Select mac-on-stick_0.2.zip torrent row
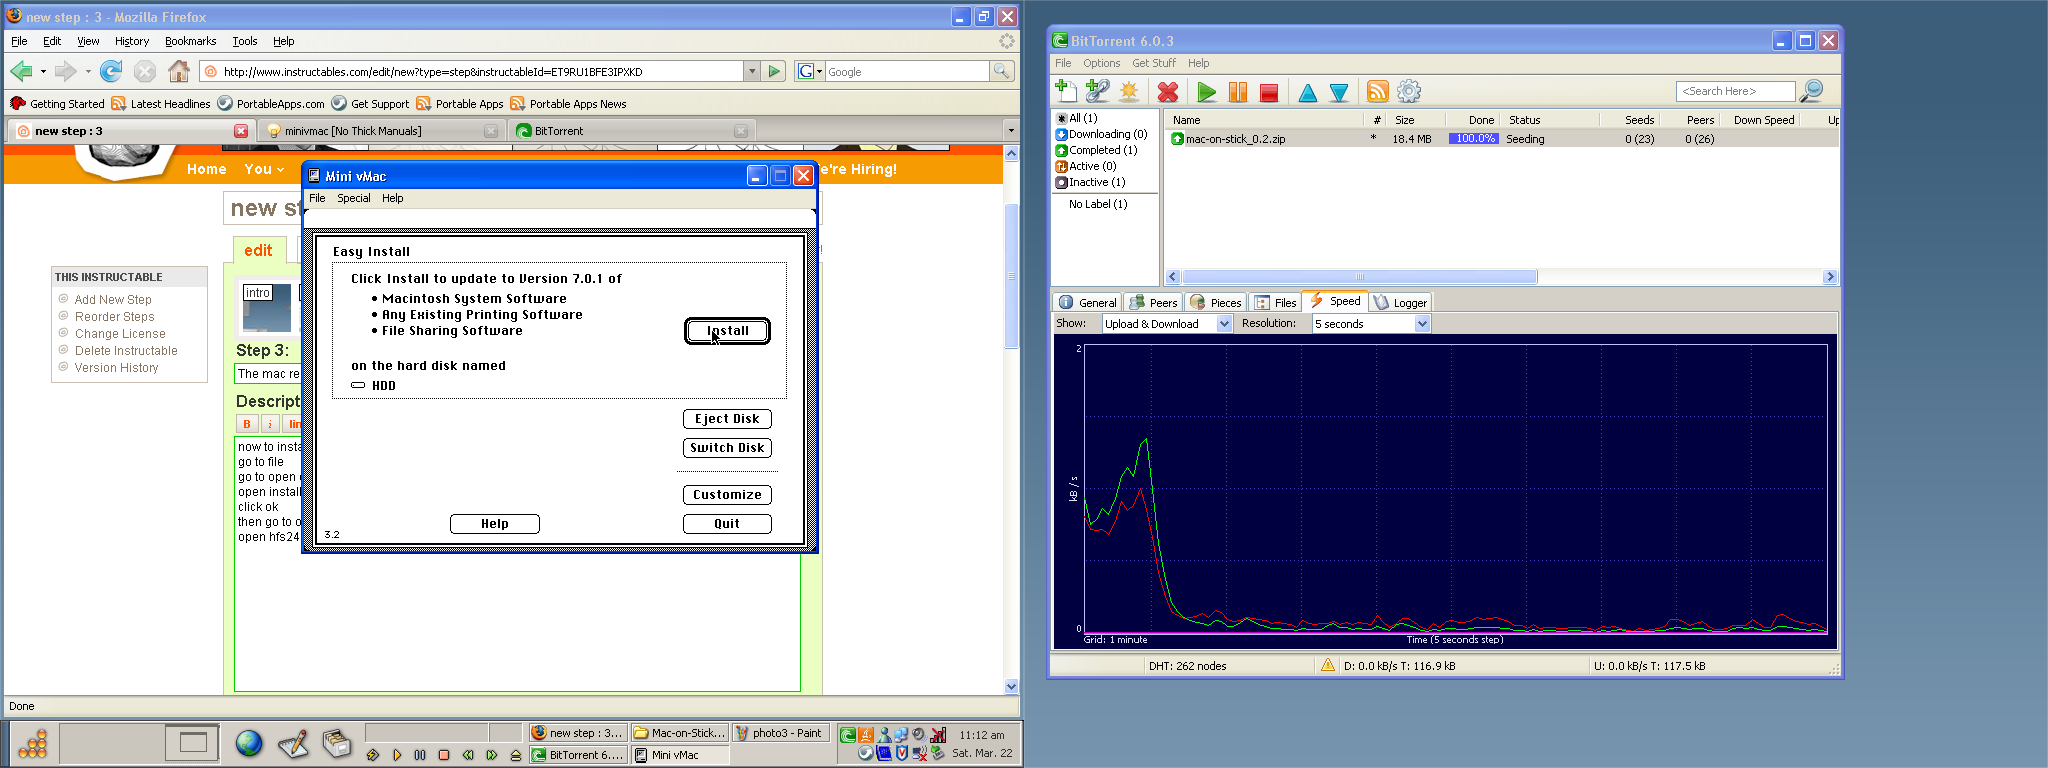The height and width of the screenshot is (768, 2048). pos(1503,139)
